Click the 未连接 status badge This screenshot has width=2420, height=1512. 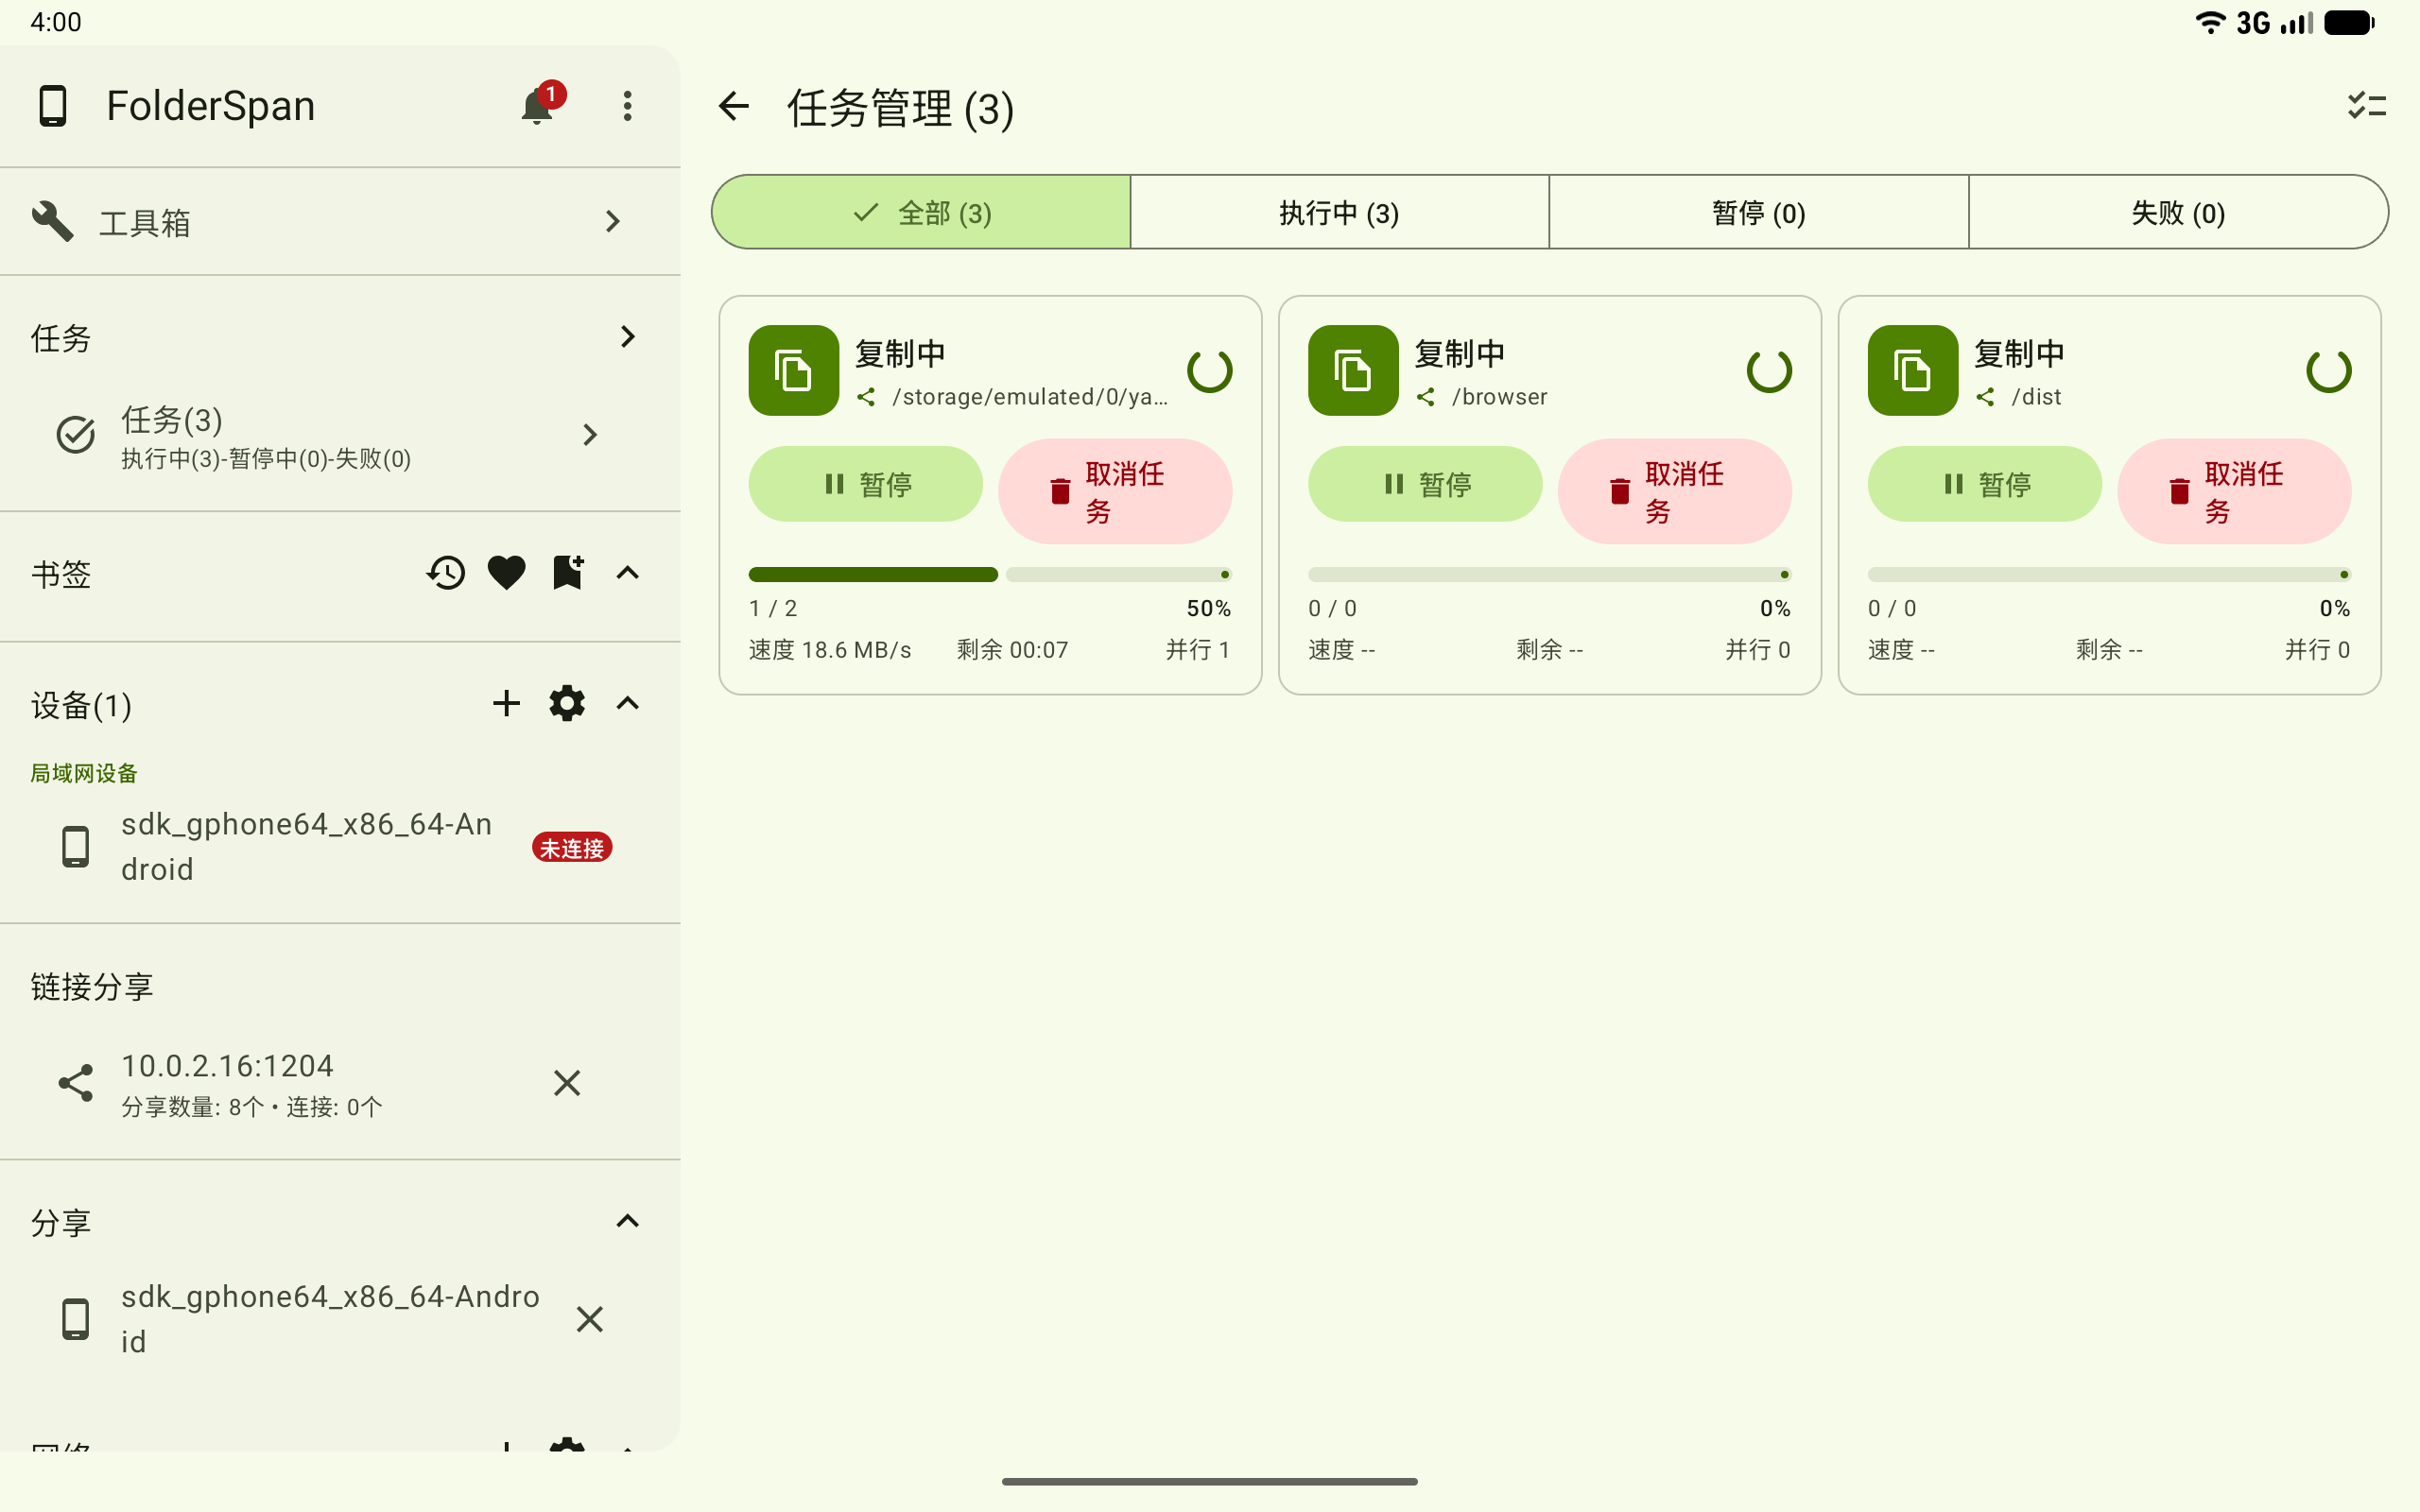(572, 848)
